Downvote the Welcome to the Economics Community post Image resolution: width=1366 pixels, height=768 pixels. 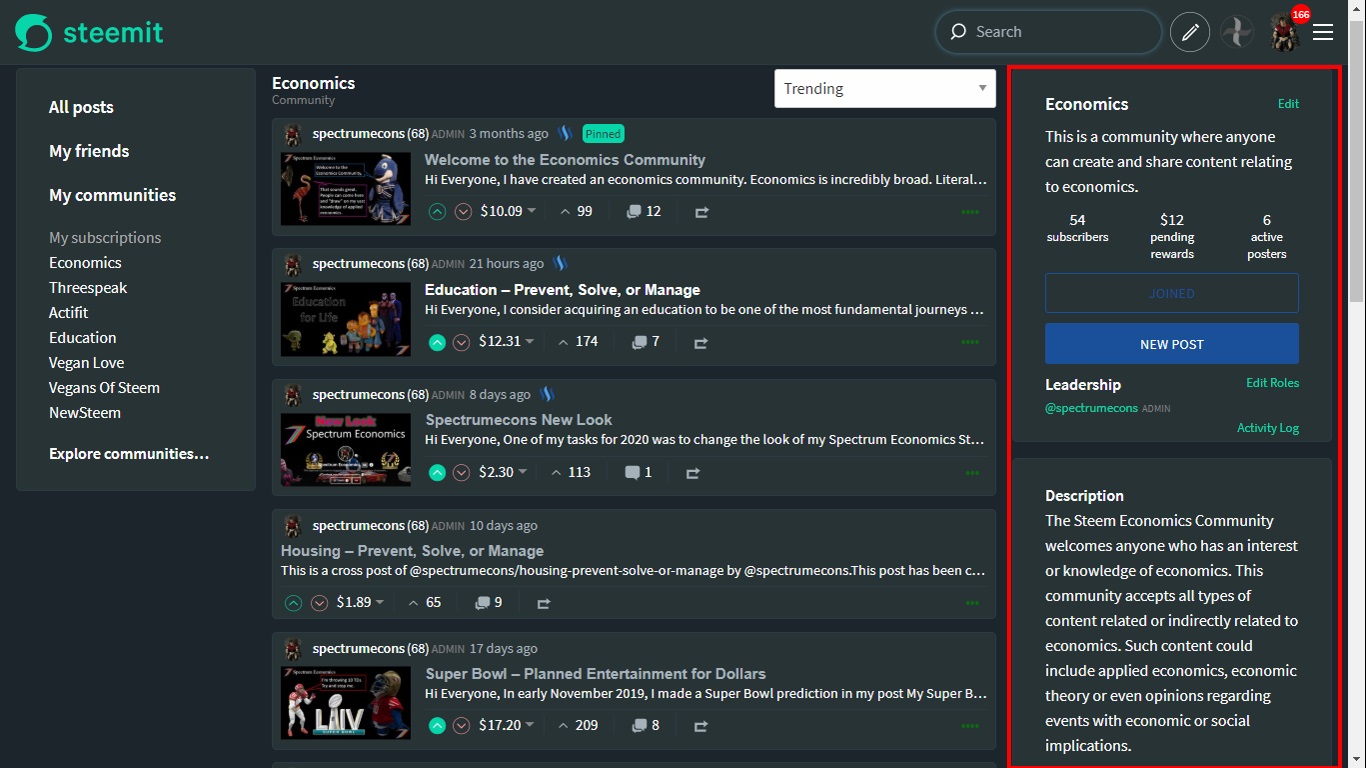[463, 211]
